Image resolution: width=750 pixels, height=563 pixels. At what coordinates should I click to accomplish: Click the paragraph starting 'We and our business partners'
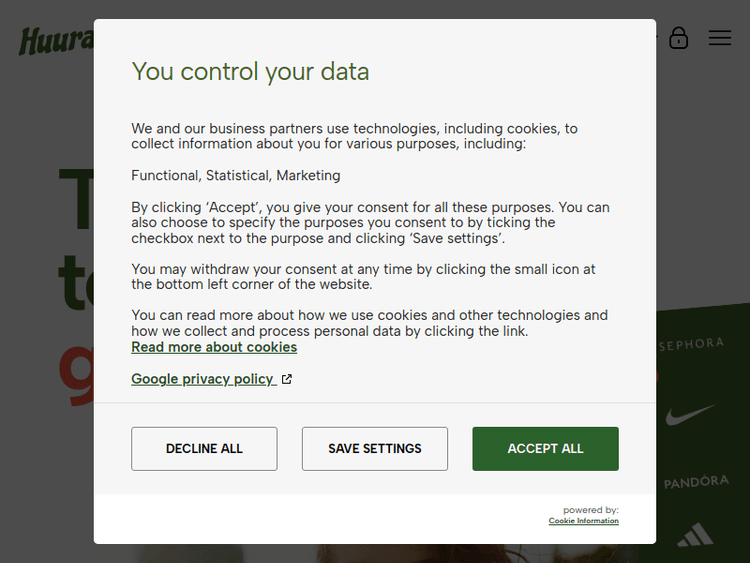[354, 136]
